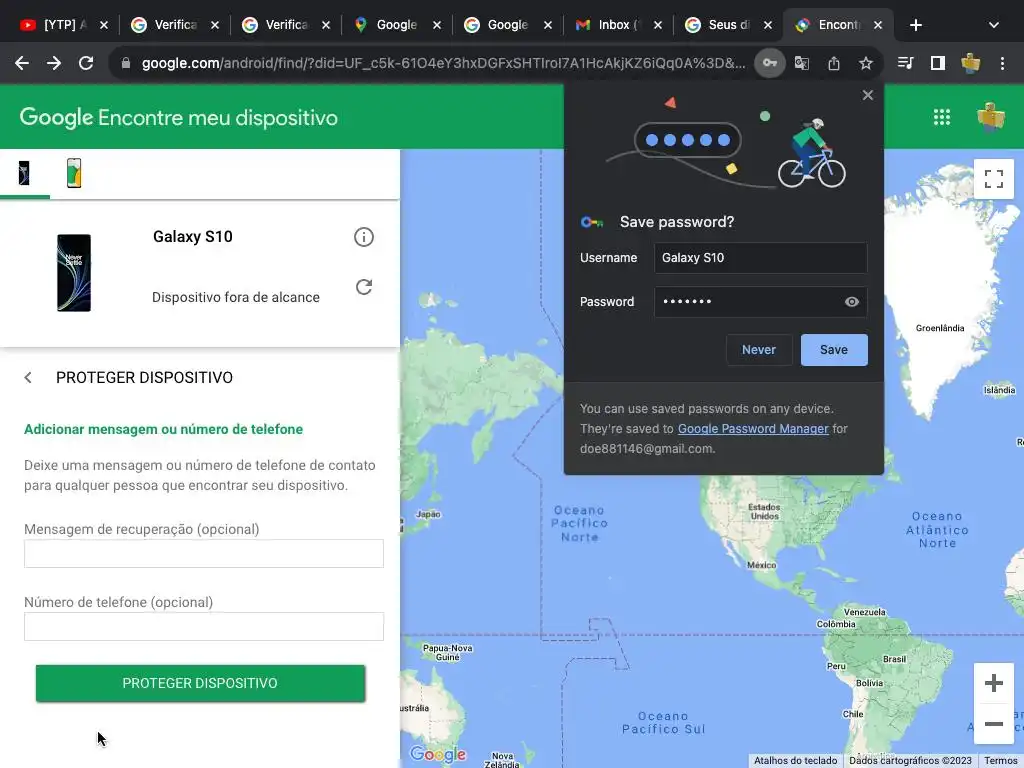The width and height of the screenshot is (1024, 768).
Task: Open a new browser tab
Action: point(916,25)
